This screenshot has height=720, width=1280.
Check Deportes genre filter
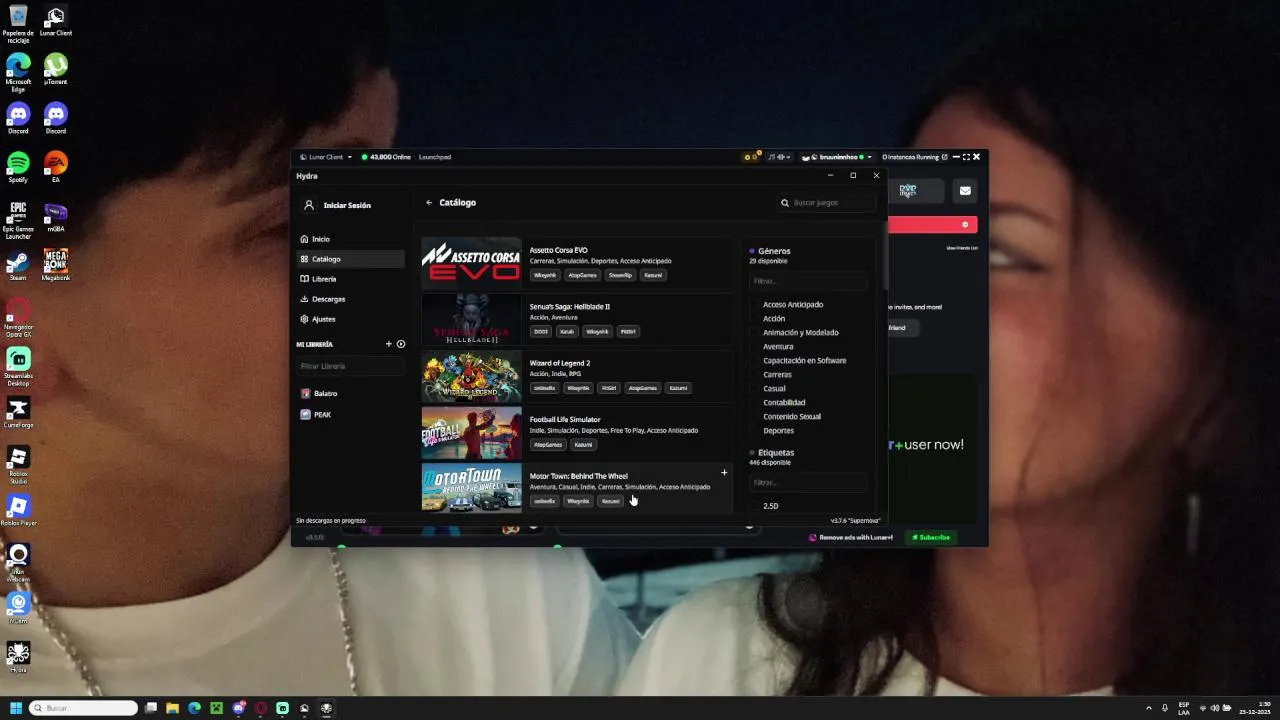(x=772, y=430)
